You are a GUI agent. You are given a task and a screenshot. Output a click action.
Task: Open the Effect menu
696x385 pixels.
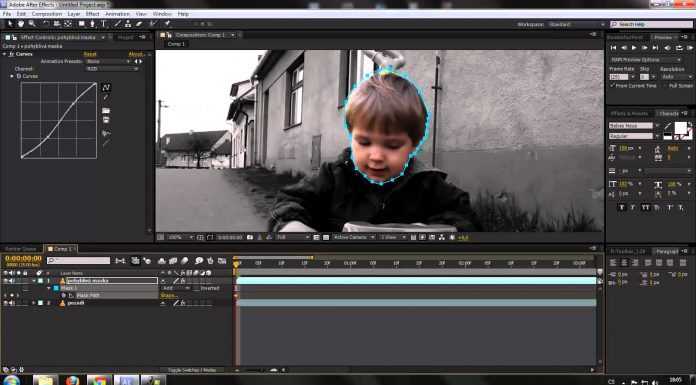pyautogui.click(x=92, y=14)
